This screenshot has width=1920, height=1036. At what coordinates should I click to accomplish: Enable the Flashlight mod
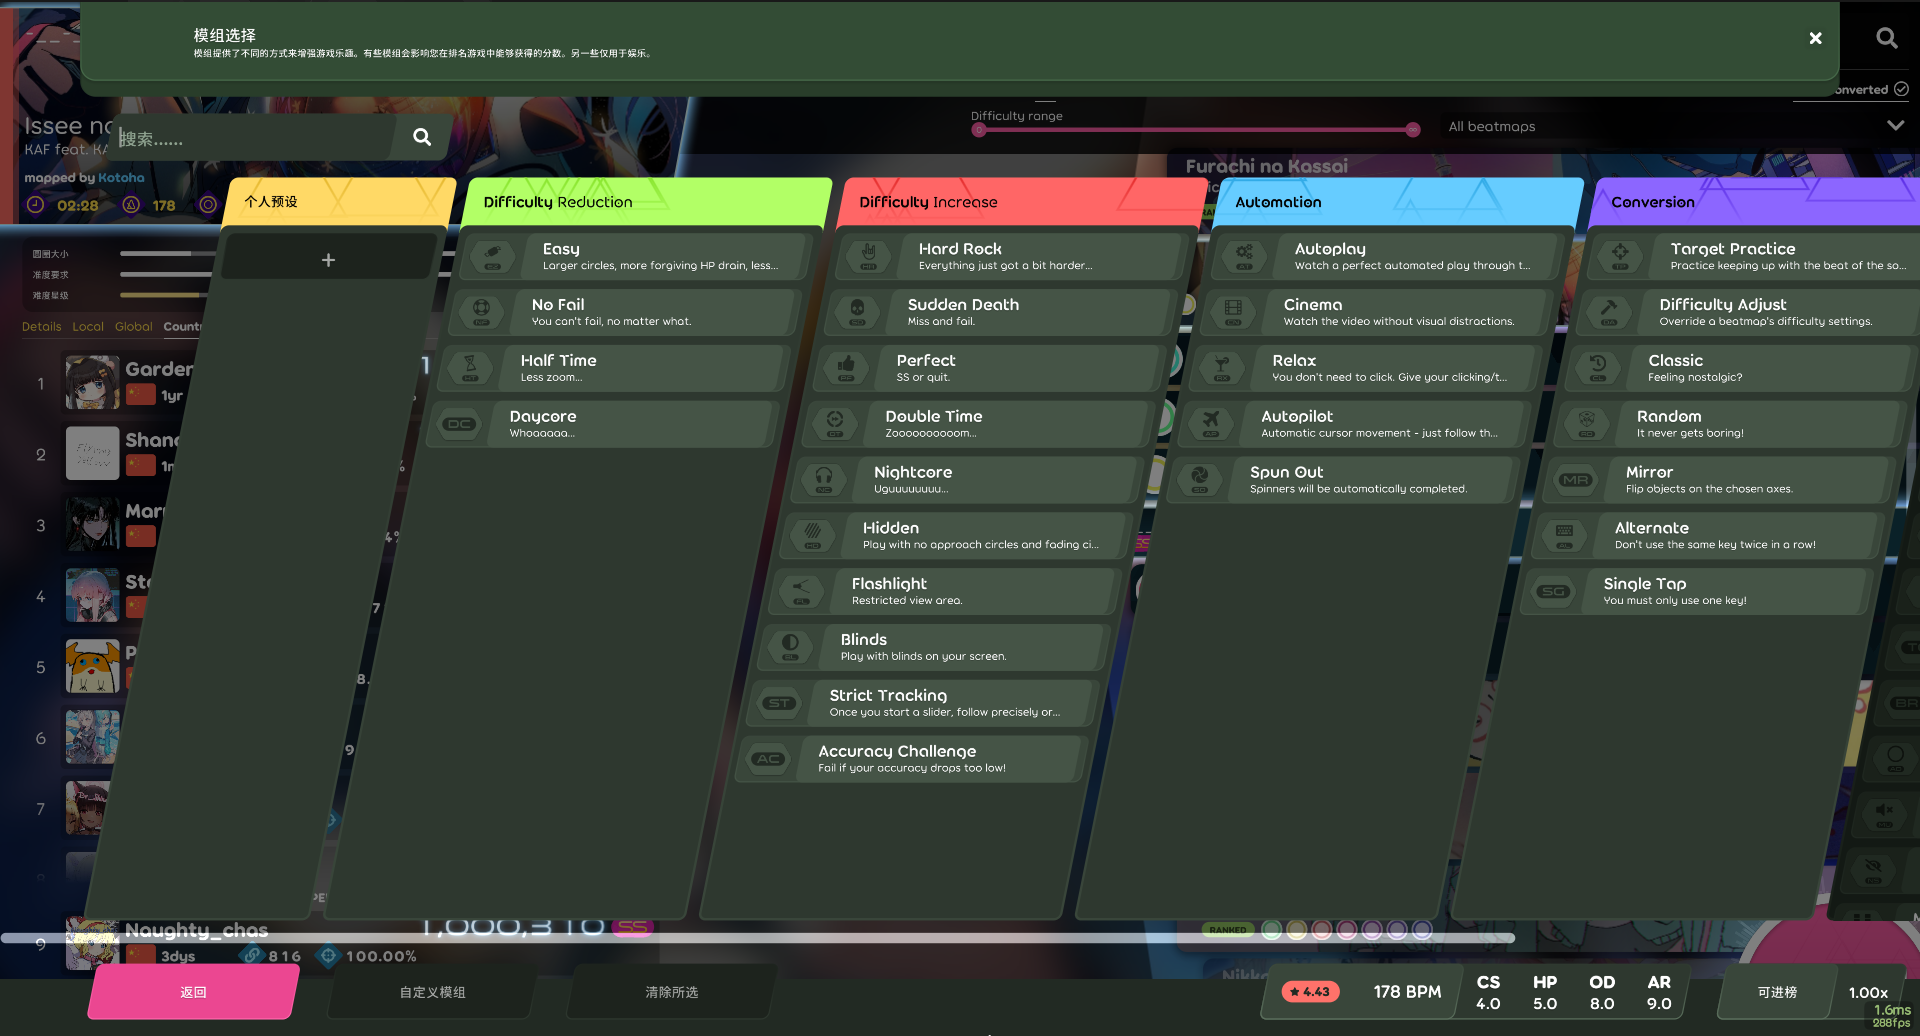pos(944,592)
